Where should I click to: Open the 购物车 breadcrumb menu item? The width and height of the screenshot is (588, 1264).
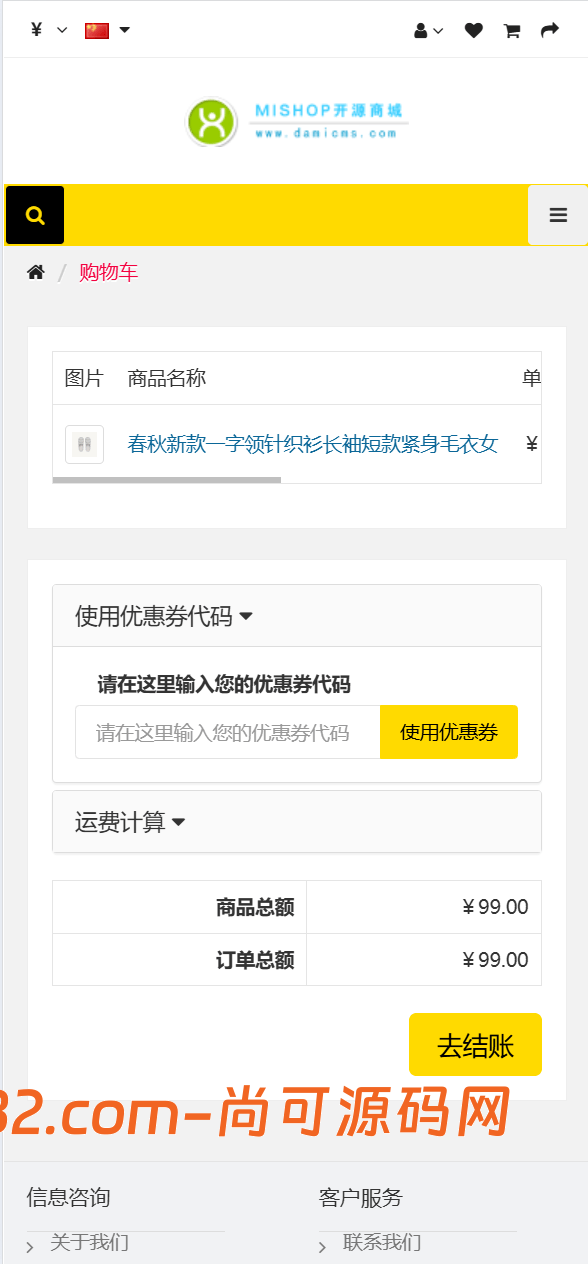coord(108,271)
